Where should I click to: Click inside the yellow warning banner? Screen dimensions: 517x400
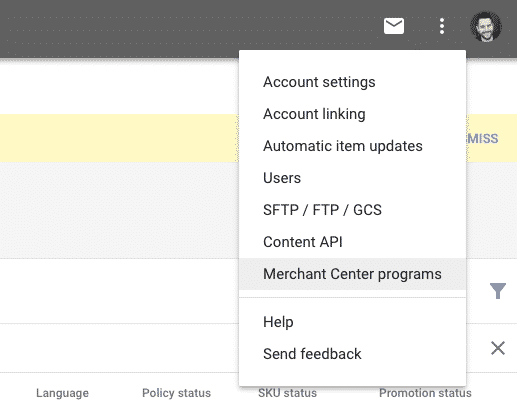click(119, 138)
